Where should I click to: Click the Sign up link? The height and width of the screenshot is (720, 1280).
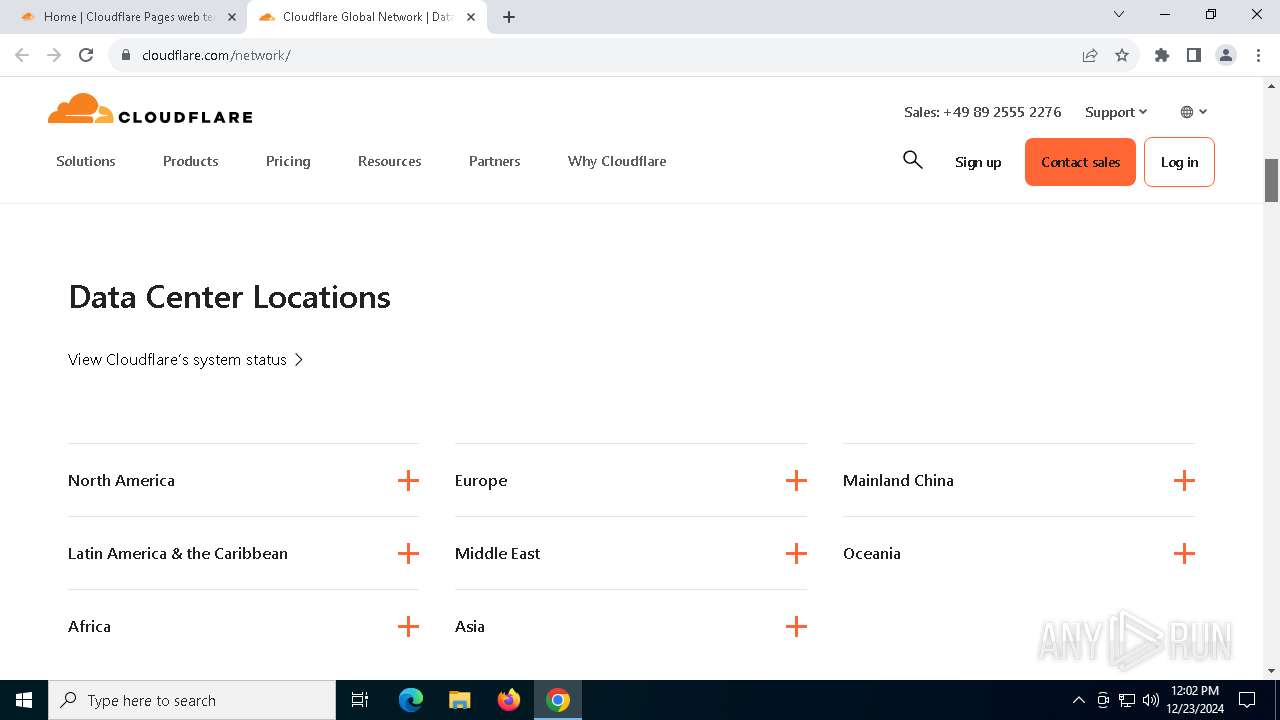(978, 162)
